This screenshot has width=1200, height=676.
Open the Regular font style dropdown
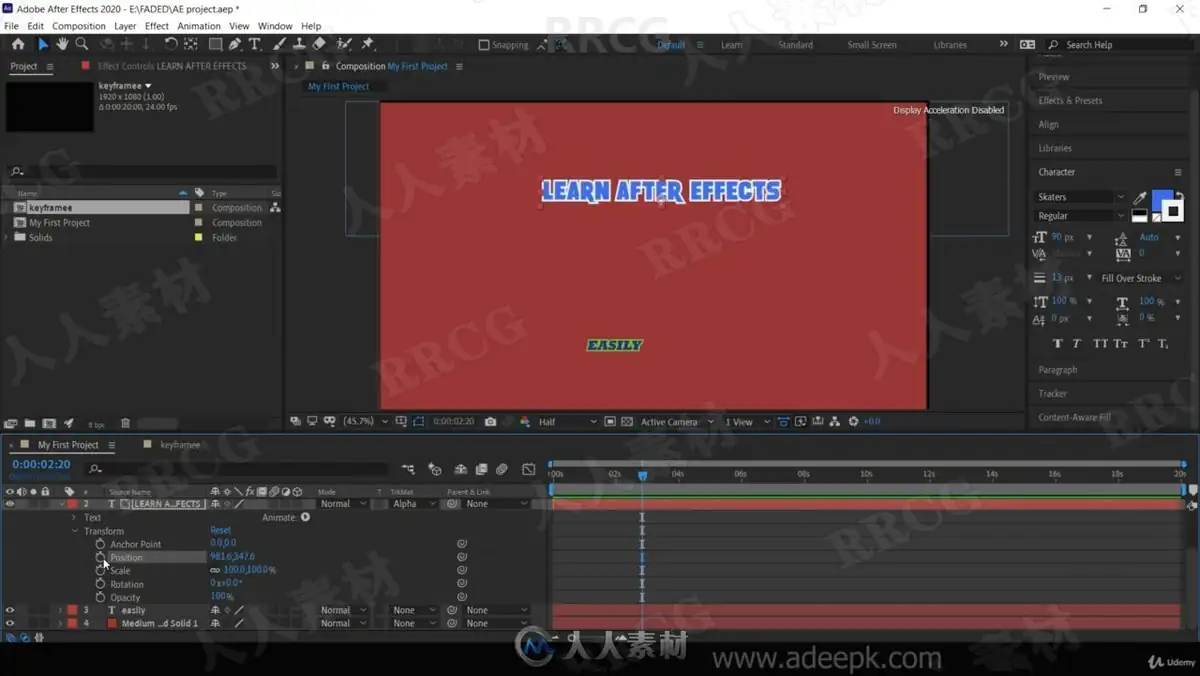tap(1081, 216)
